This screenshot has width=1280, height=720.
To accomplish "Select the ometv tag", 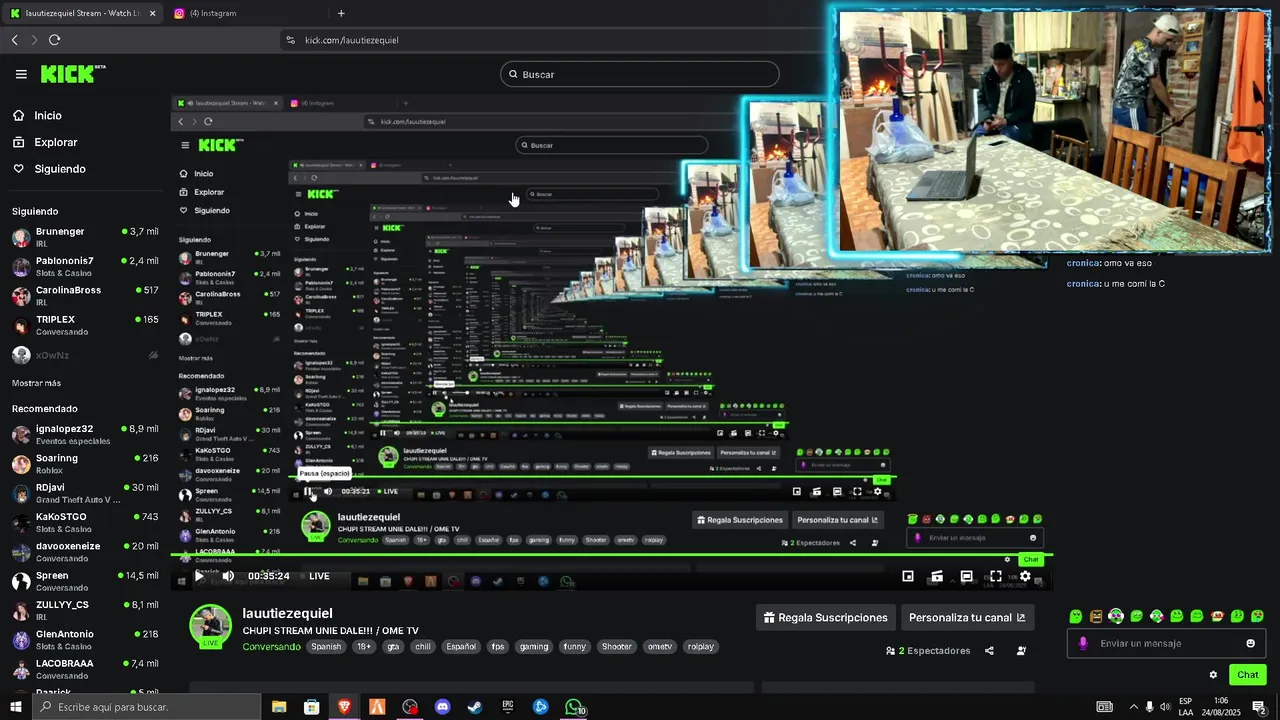I will click(x=660, y=647).
